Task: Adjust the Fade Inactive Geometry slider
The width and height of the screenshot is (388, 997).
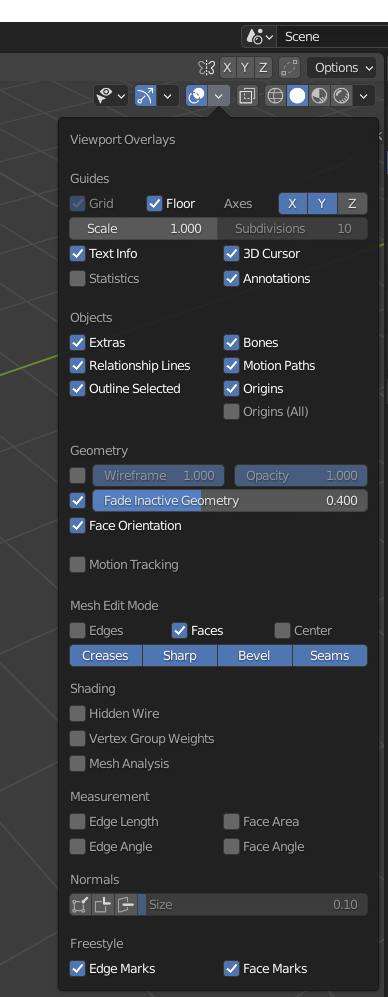Action: point(230,500)
